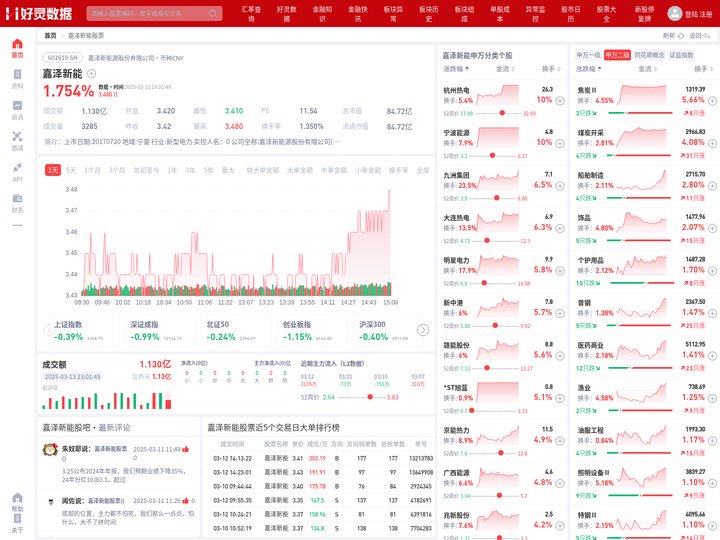The width and height of the screenshot is (720, 540).
Task: Select the 5天 chart range
Action: (x=71, y=170)
